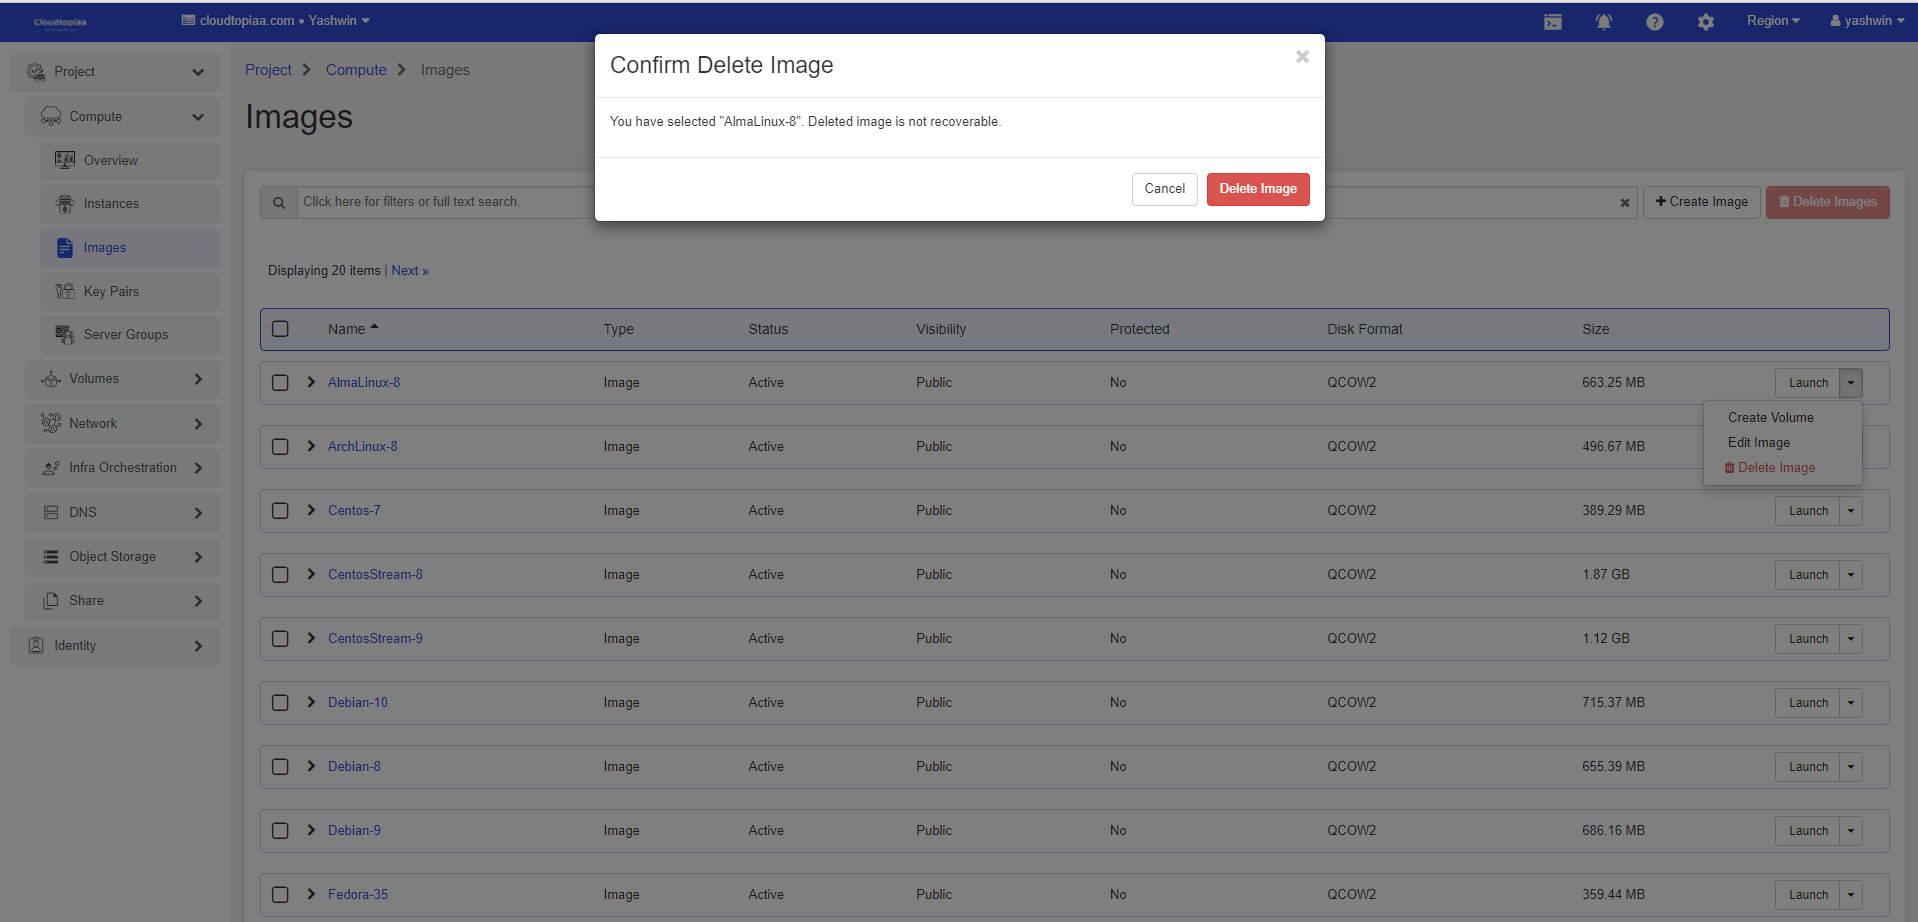This screenshot has width=1918, height=922.
Task: Sort the table by the Name column
Action: (347, 329)
